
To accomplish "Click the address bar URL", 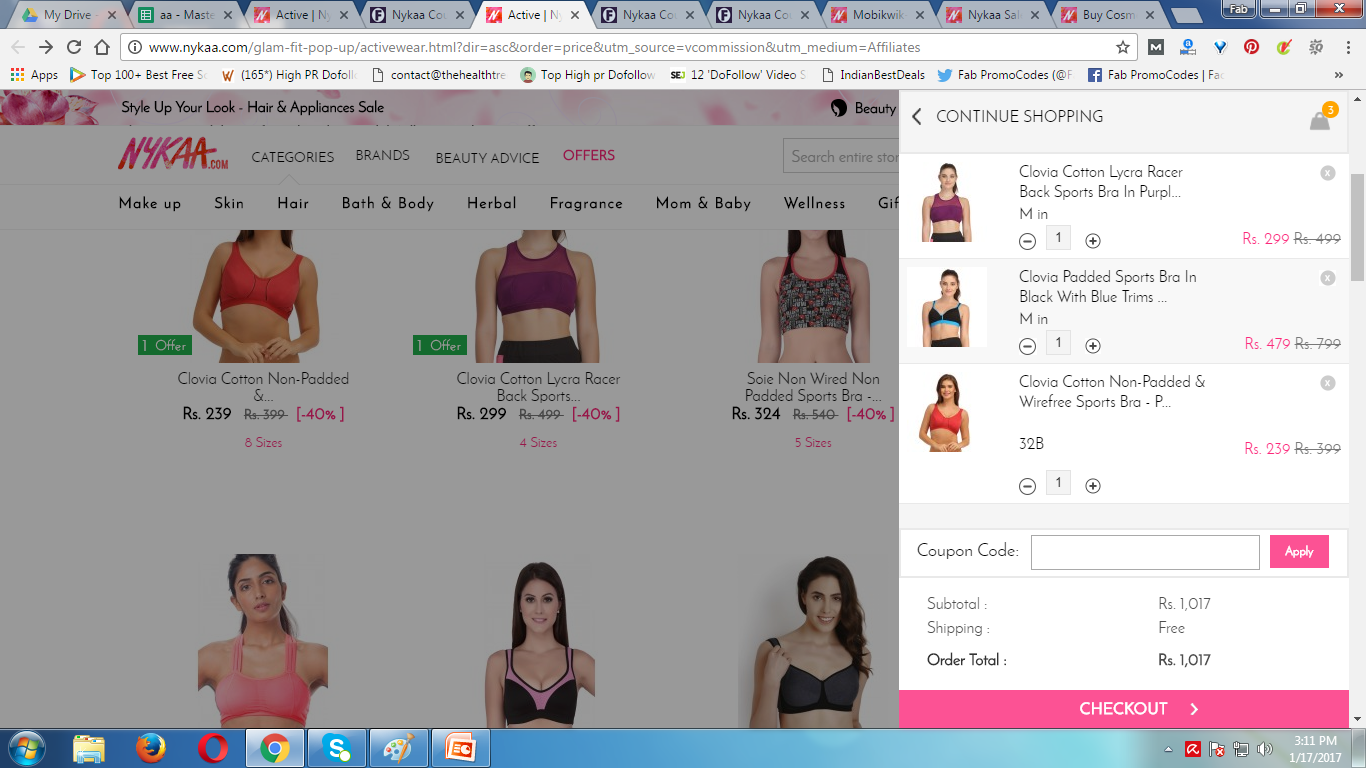I will click(534, 47).
